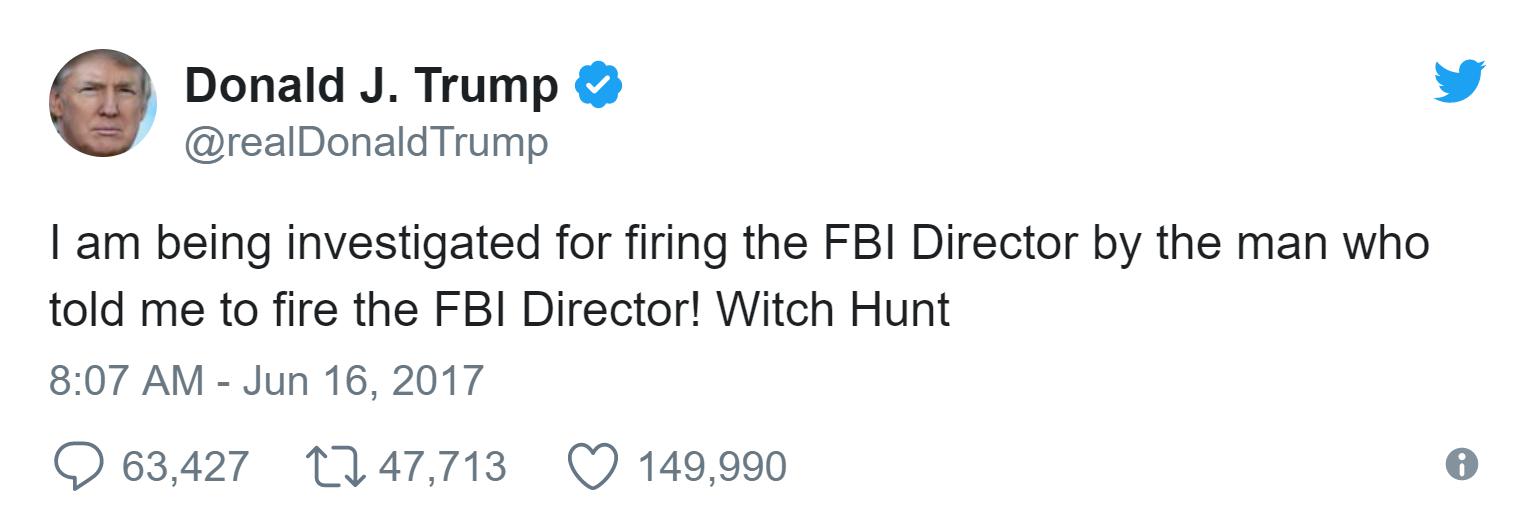This screenshot has width=1527, height=505.
Task: Click the words "Witch Hunt" in the tweet
Action: (832, 310)
